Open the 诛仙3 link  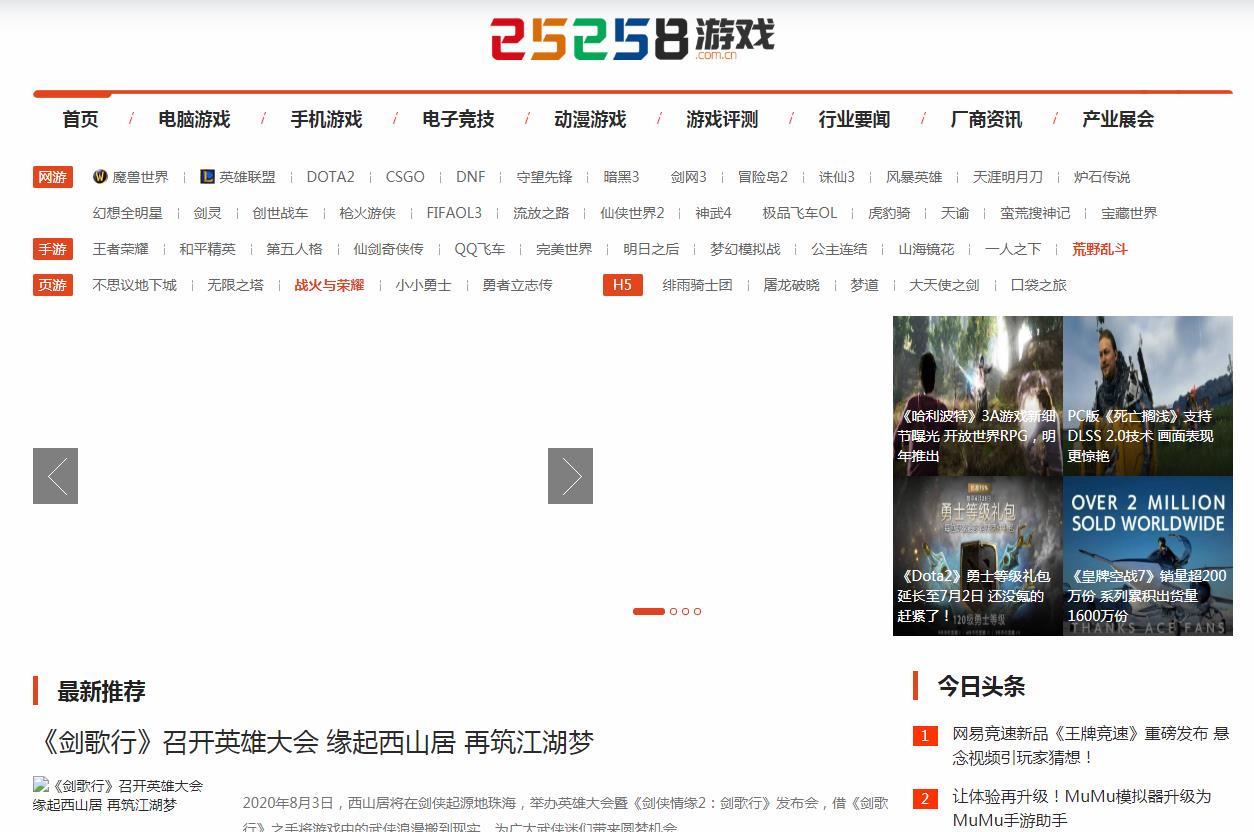click(x=837, y=177)
